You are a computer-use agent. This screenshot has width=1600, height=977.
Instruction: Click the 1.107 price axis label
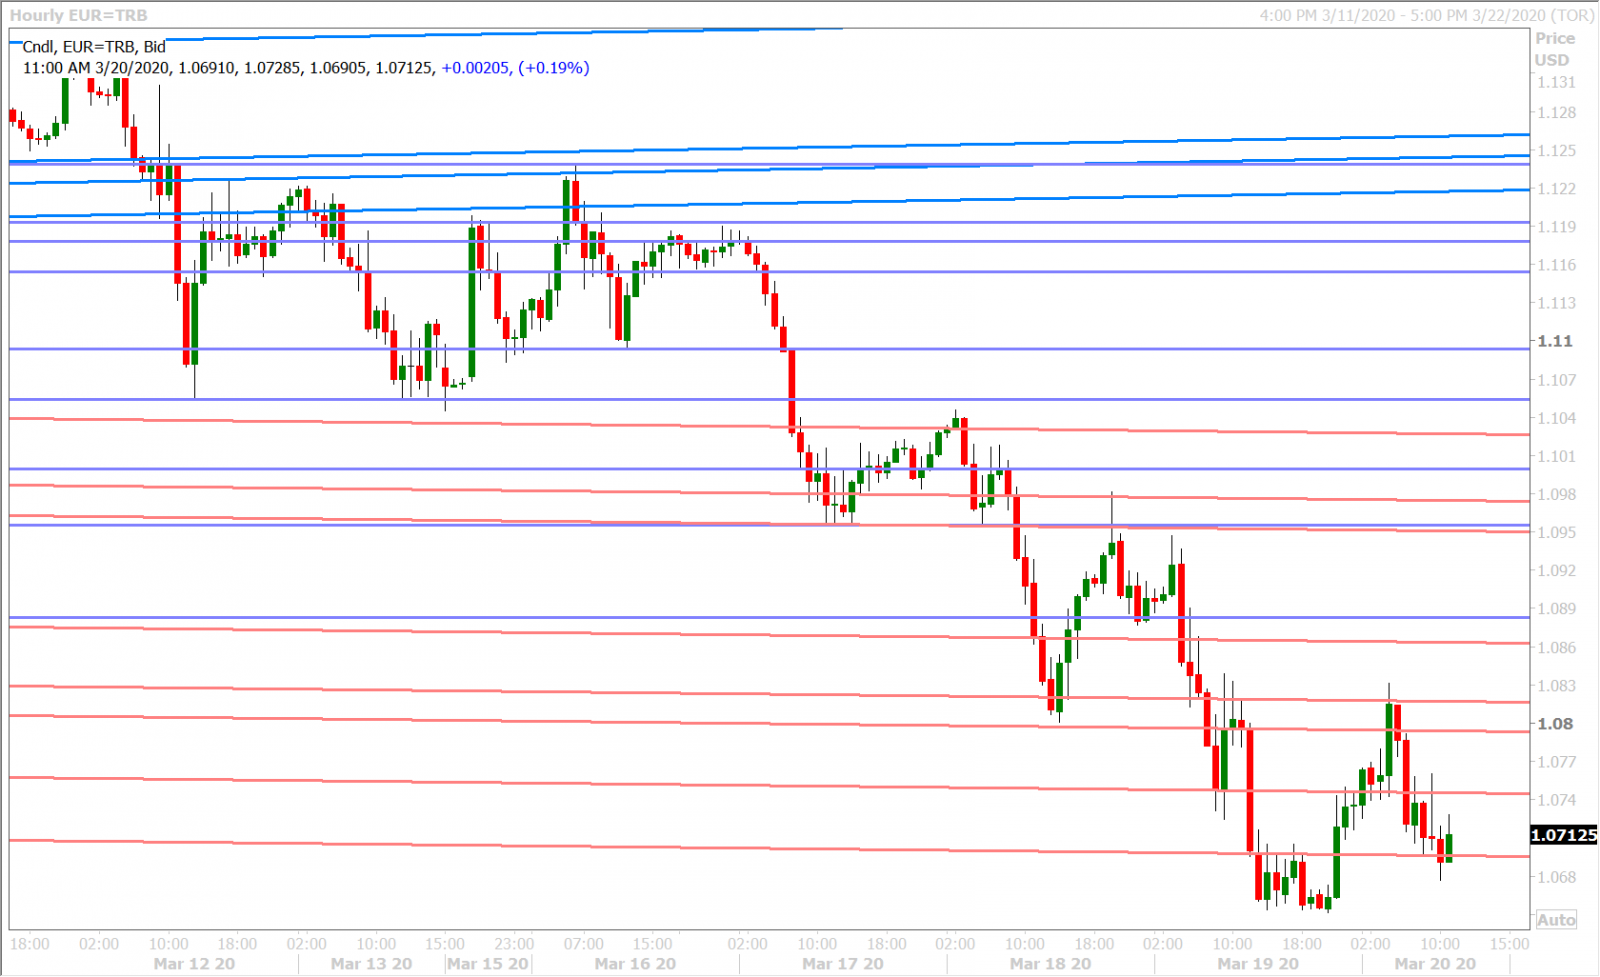point(1557,380)
